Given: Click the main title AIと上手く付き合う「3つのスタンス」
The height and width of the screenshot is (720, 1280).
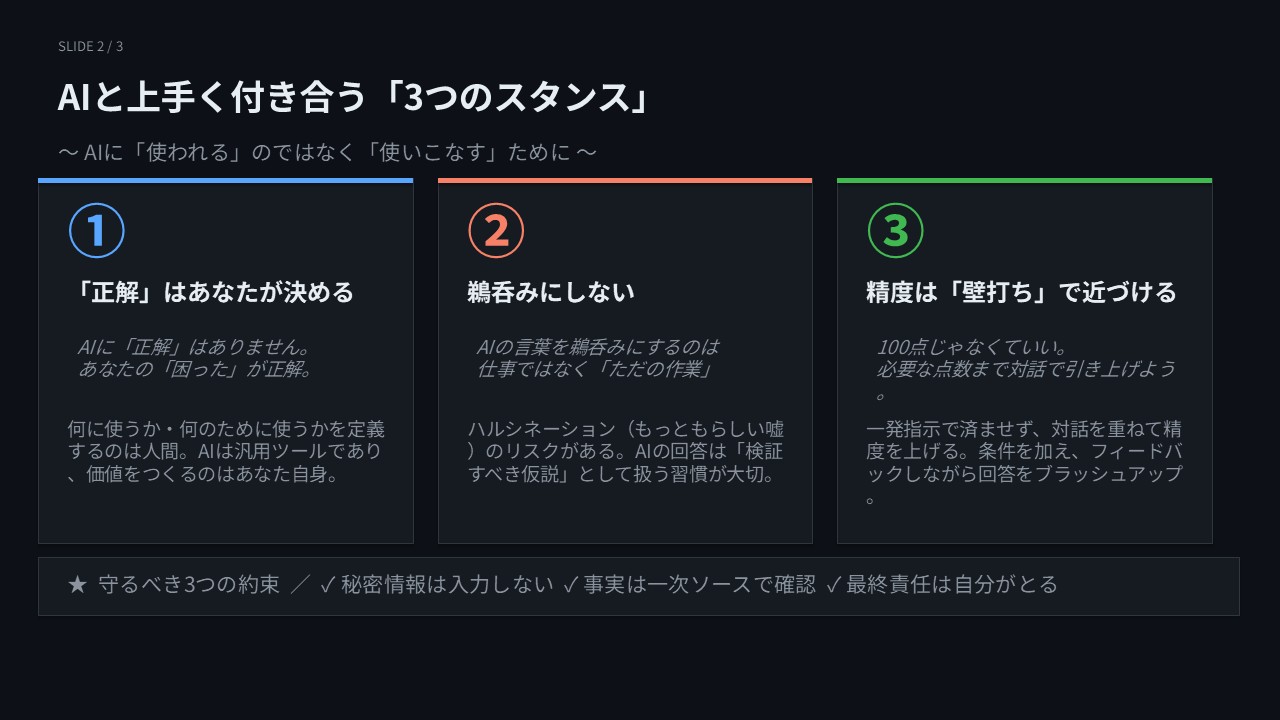Looking at the screenshot, I should tap(354, 97).
